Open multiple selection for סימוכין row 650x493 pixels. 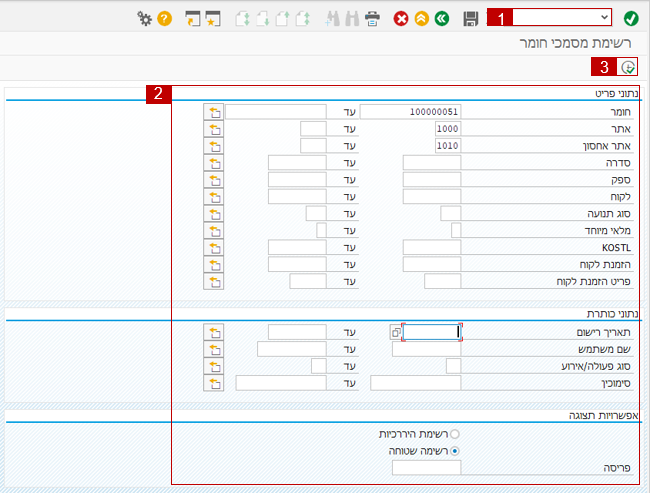tap(213, 384)
